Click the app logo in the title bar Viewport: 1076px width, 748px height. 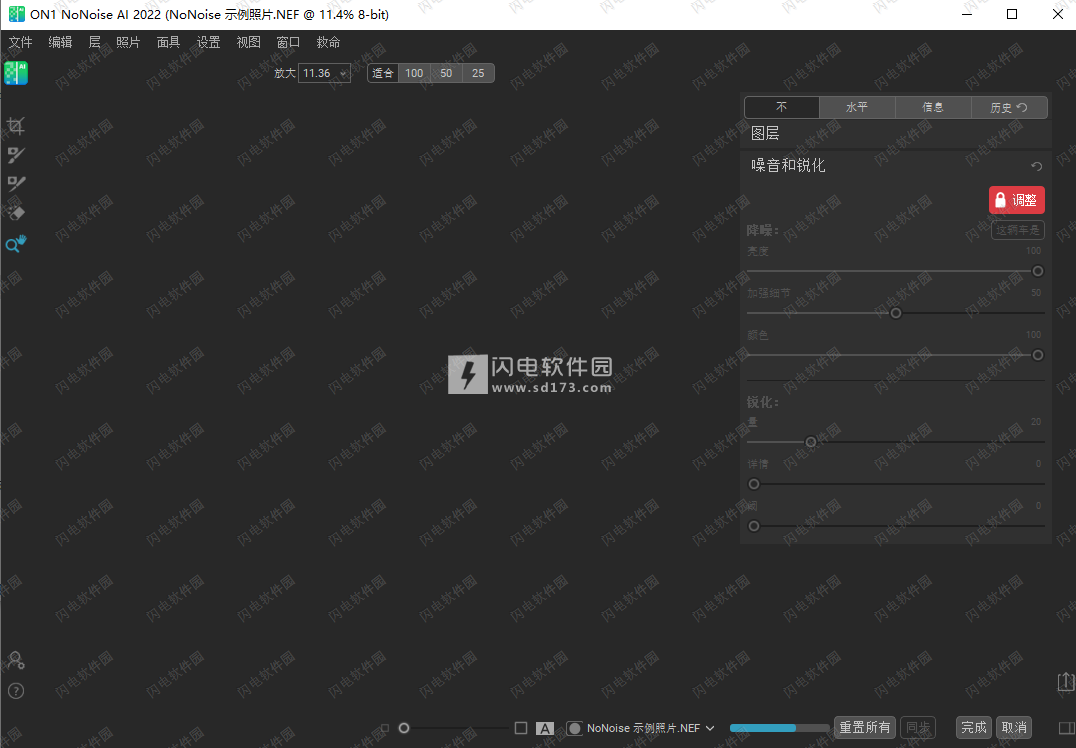coord(16,14)
